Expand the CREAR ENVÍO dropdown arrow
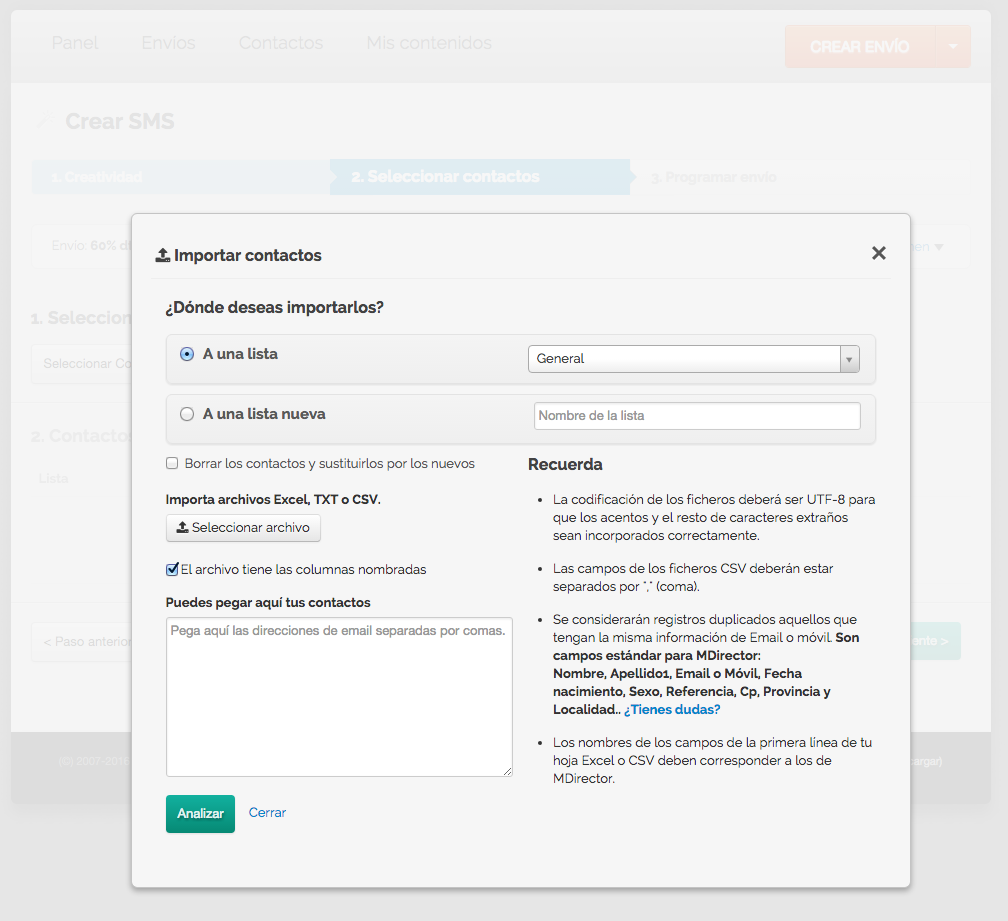The height and width of the screenshot is (921, 1008). (x=953, y=47)
